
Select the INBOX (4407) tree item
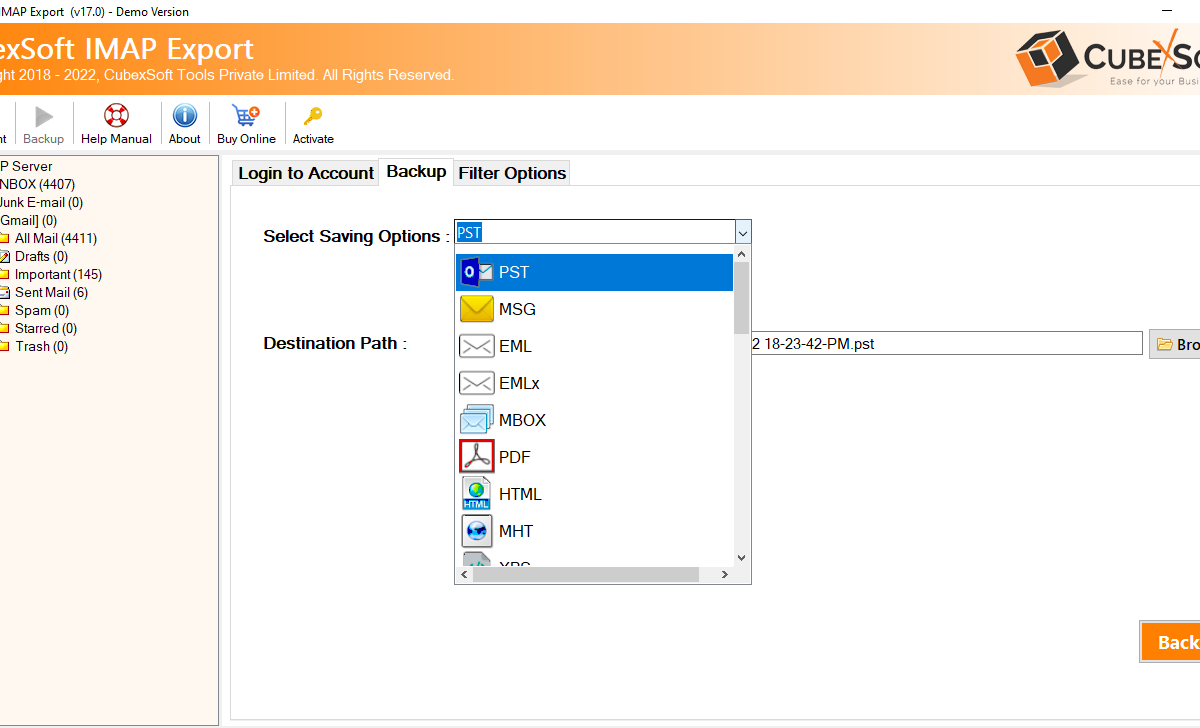pyautogui.click(x=37, y=184)
